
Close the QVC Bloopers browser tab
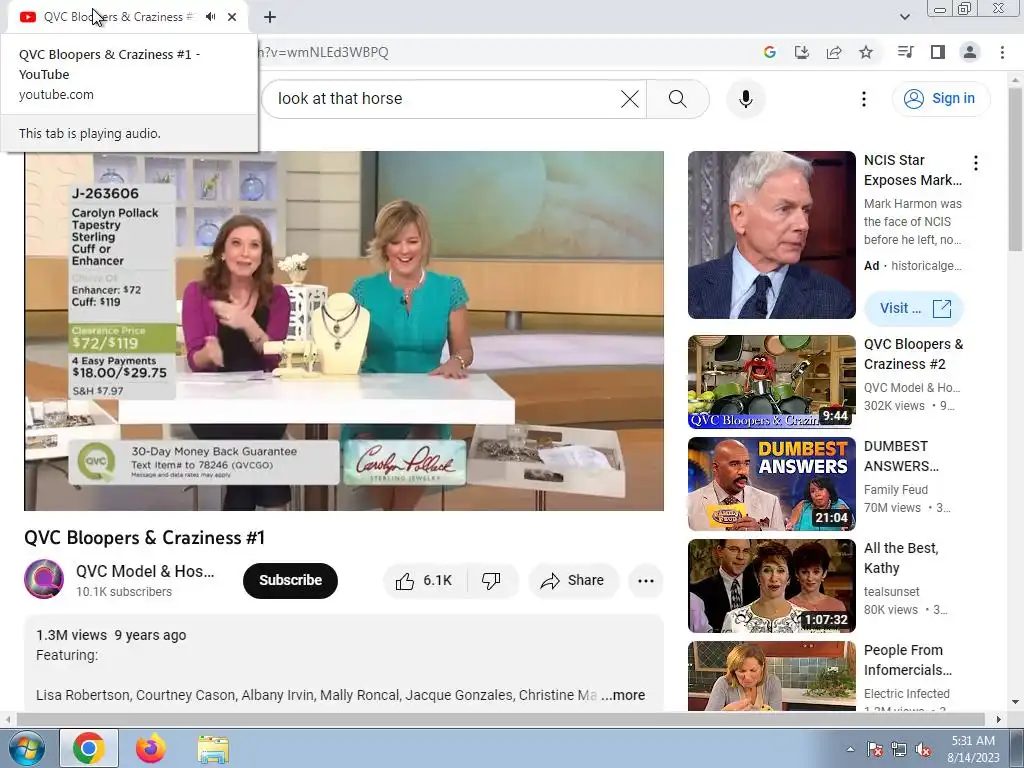click(232, 17)
